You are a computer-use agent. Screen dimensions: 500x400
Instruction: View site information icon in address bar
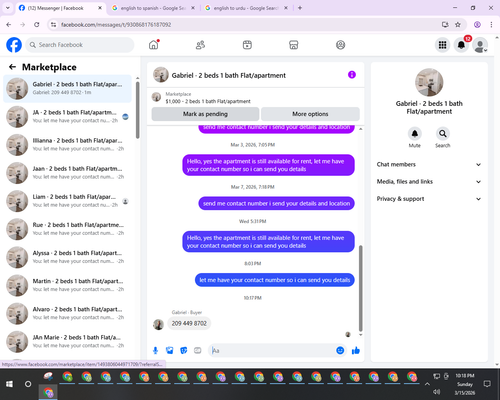pyautogui.click(x=53, y=24)
